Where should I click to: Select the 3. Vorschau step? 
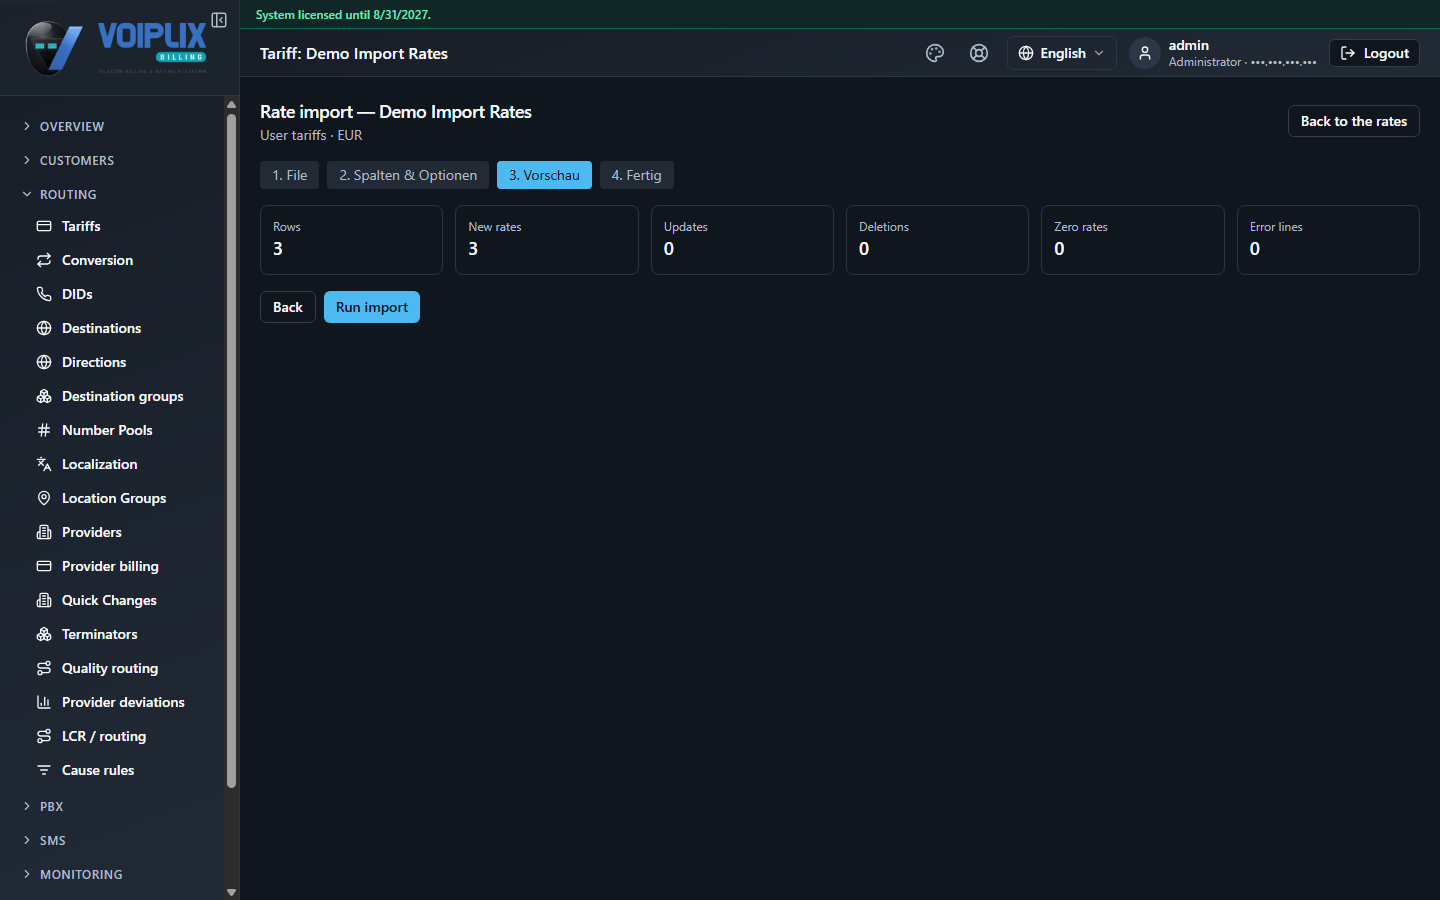click(544, 175)
